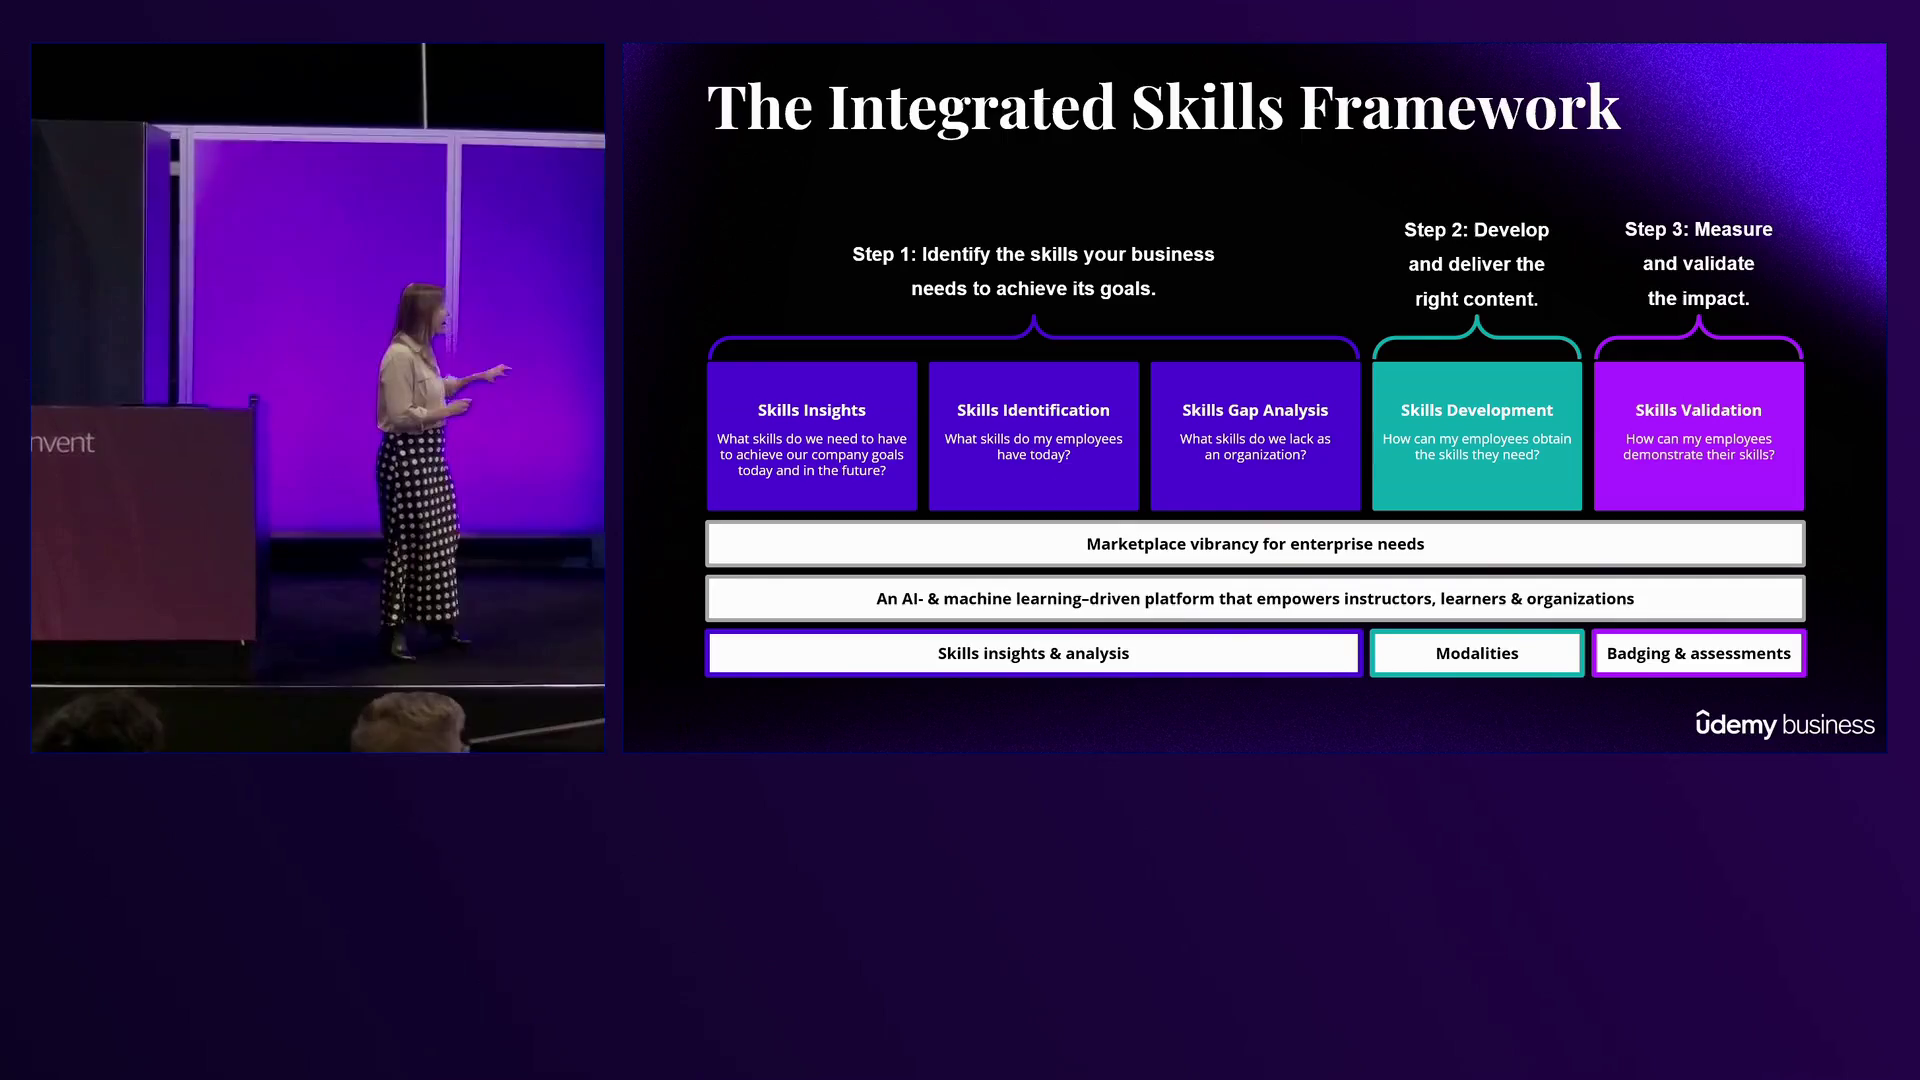Click the Marketplace vibrancy for enterprise bar
Screen dimensions: 1920x1080
pyautogui.click(x=1255, y=544)
